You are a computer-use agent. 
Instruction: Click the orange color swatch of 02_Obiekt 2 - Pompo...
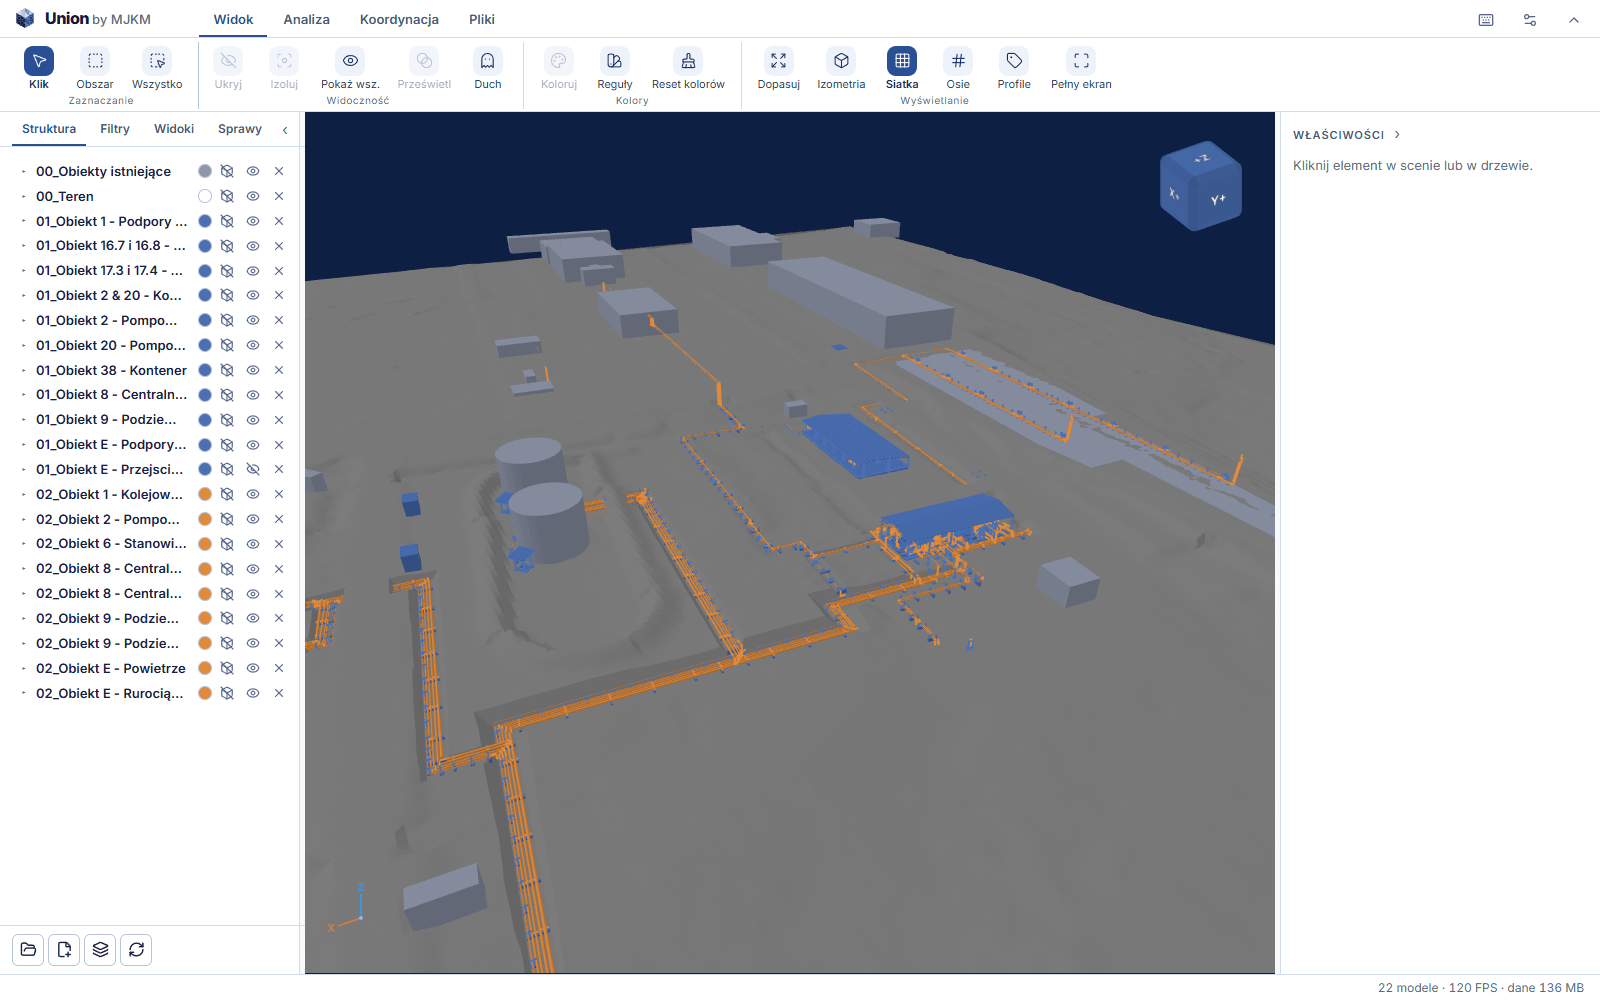205,519
